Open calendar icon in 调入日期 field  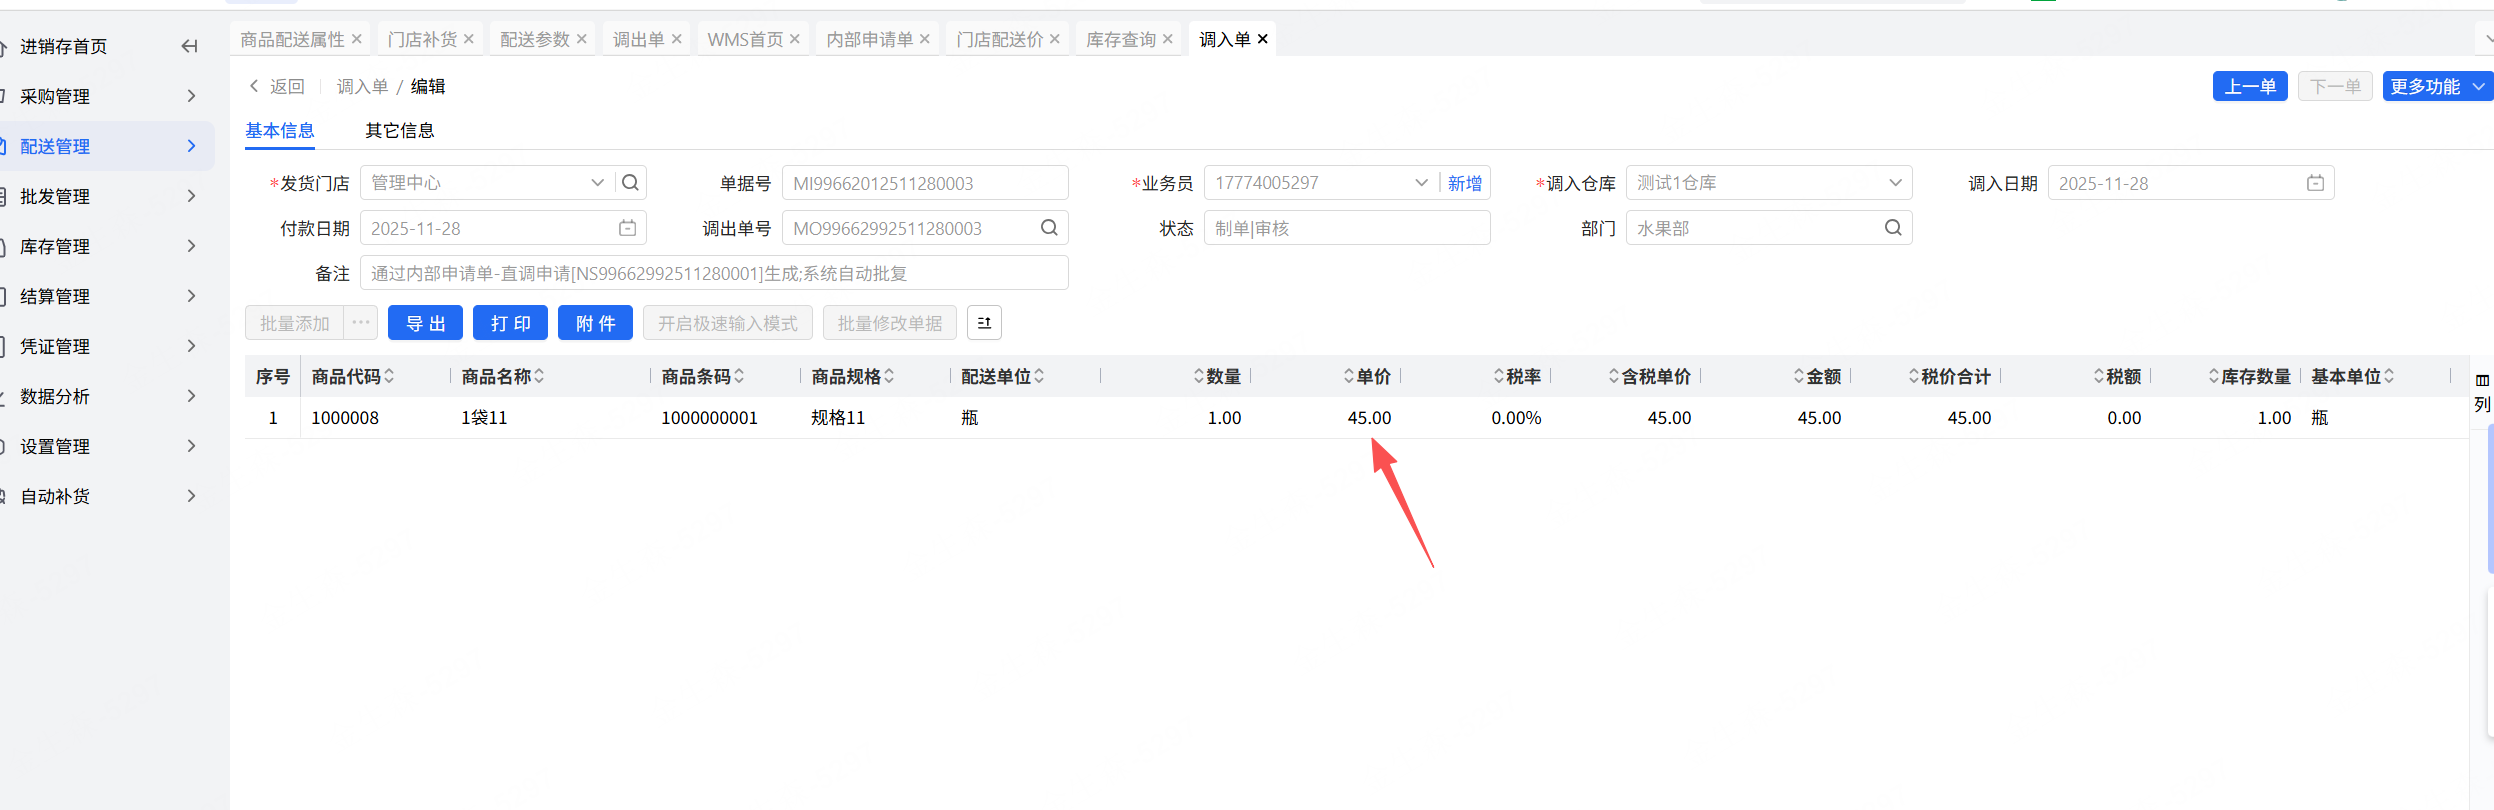2315,183
